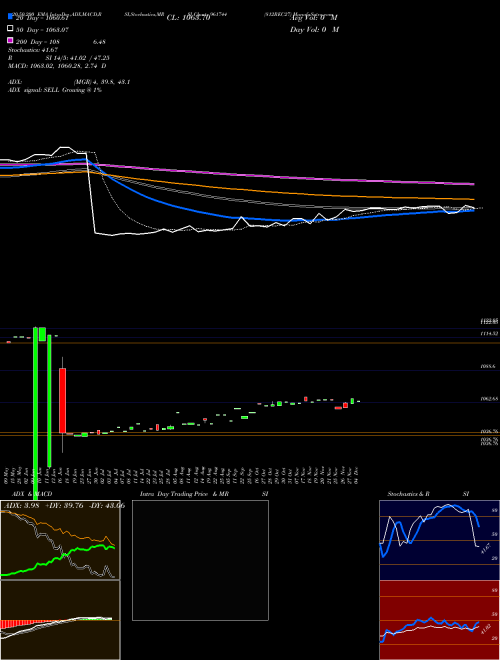Click the white 50 Day legend swatch

(x=10, y=29)
